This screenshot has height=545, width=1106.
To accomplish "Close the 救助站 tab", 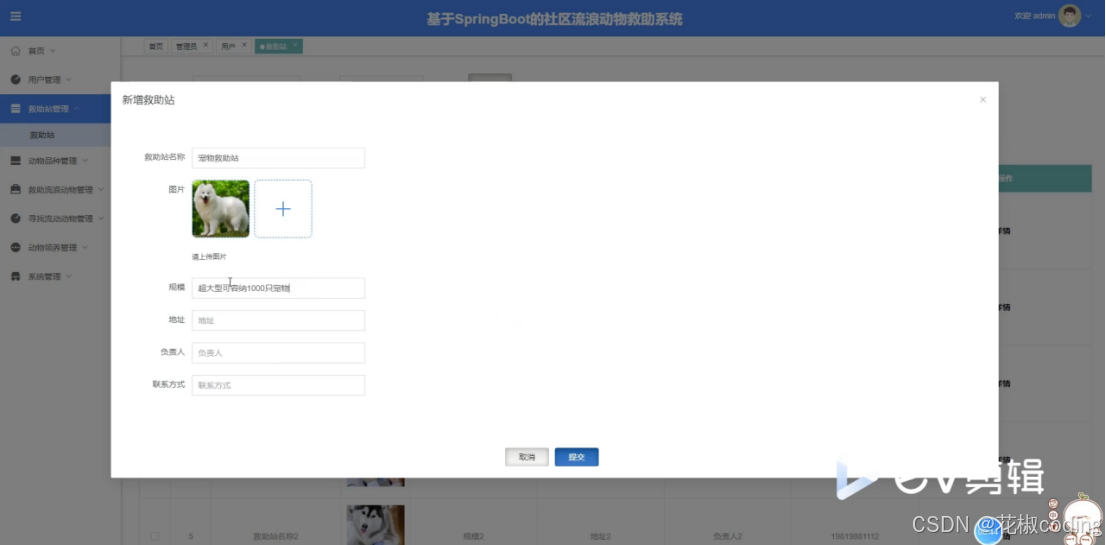I will point(296,44).
